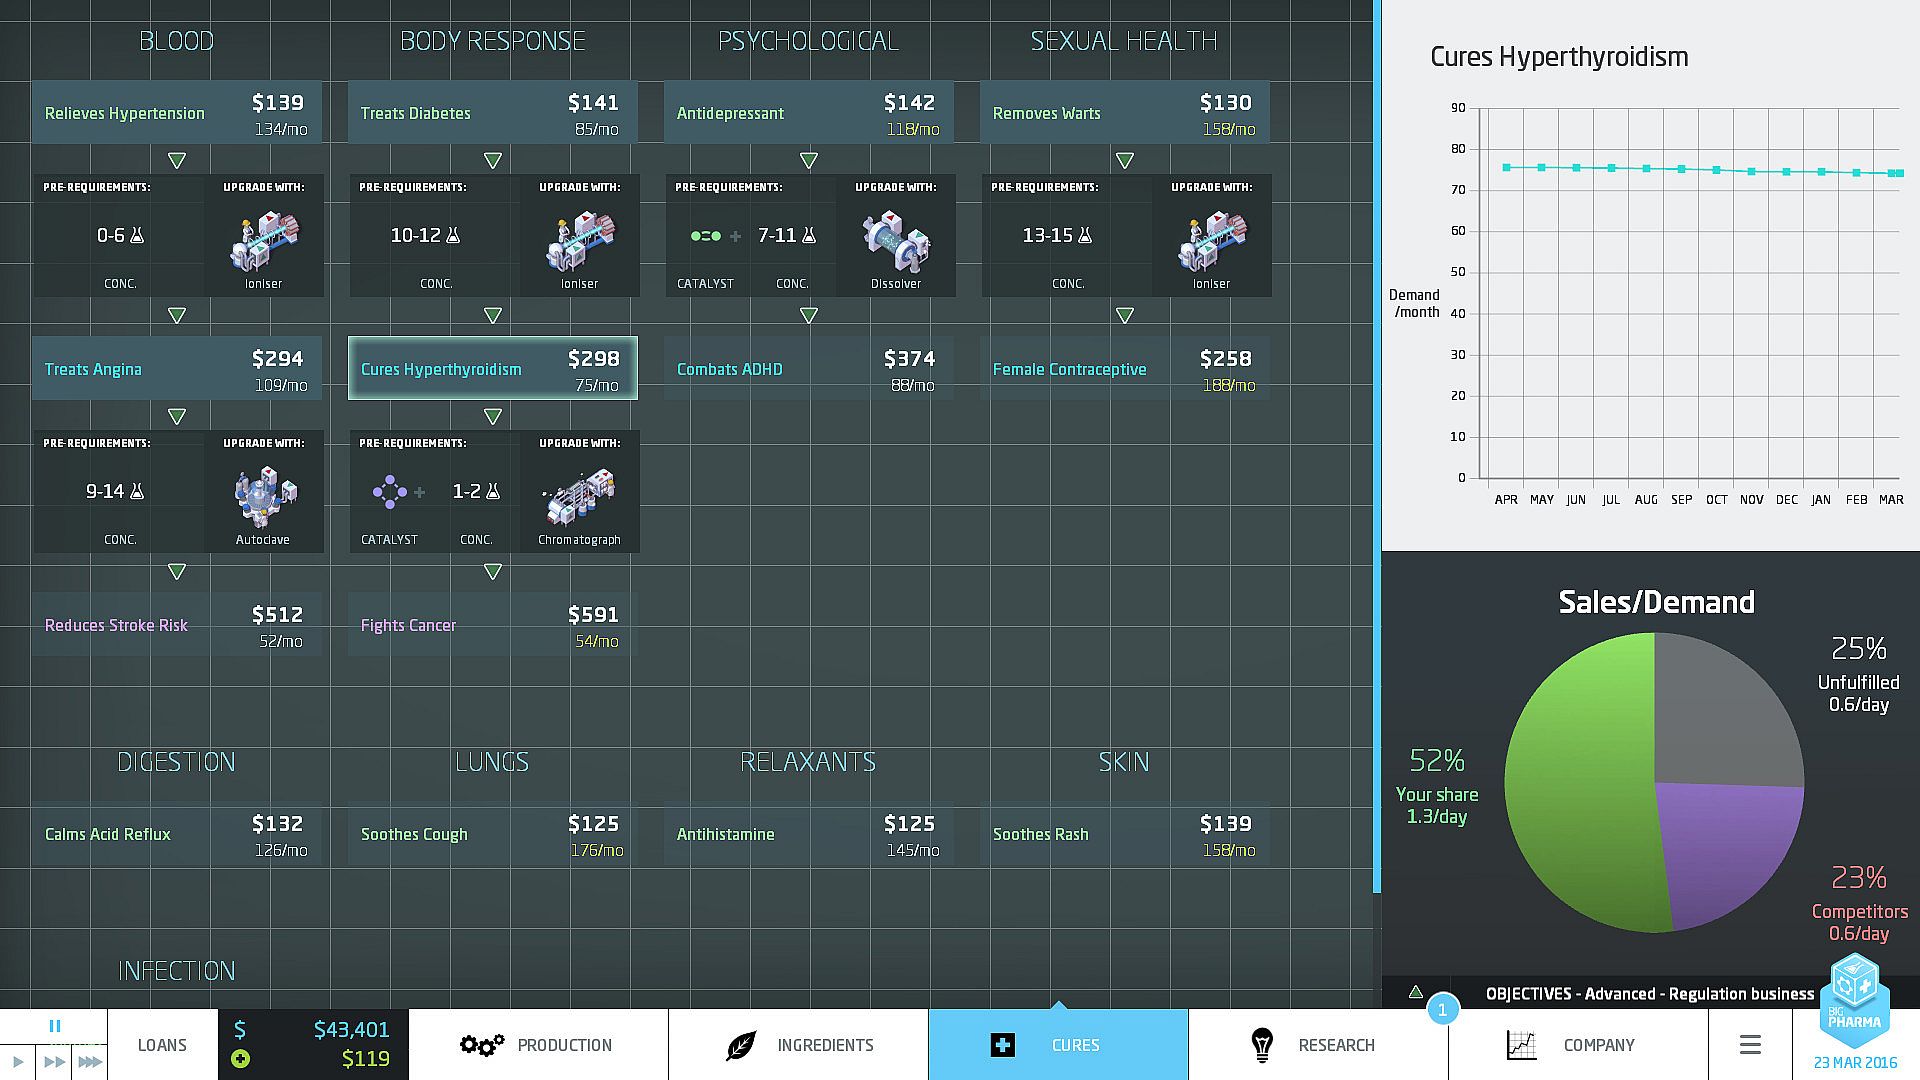
Task: Click the Big Pharma logo icon
Action: (1855, 1000)
